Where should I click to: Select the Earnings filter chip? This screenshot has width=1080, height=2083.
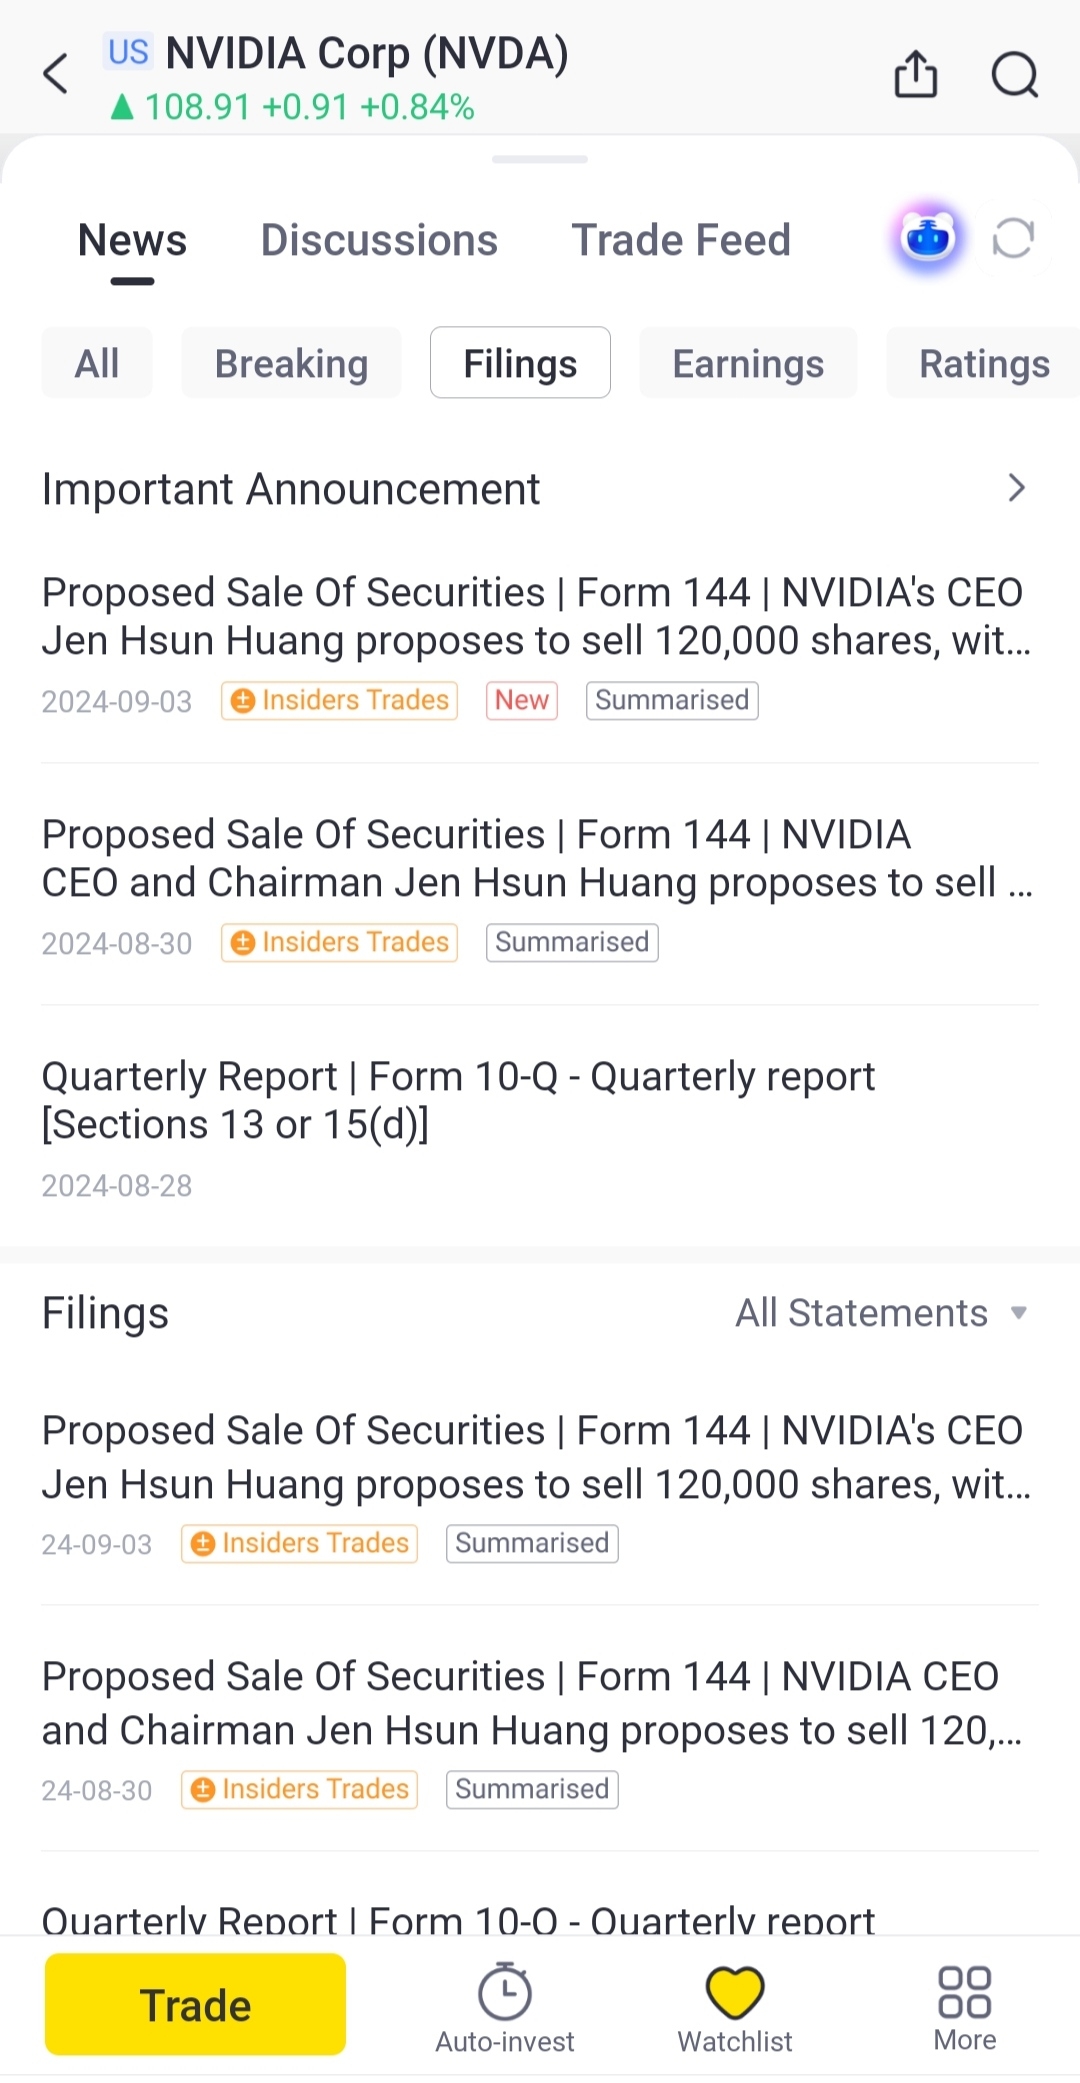click(748, 363)
